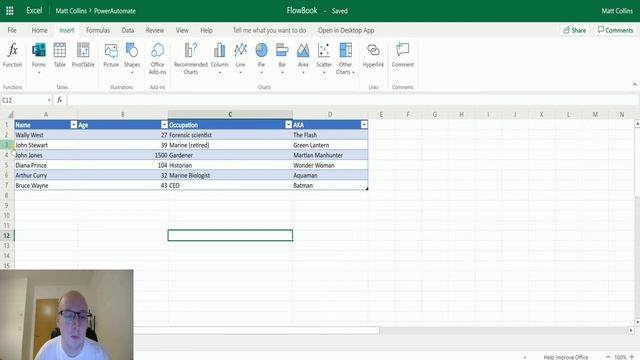640x360 pixels.
Task: Collapse the ribbon with the chevron
Action: [635, 84]
